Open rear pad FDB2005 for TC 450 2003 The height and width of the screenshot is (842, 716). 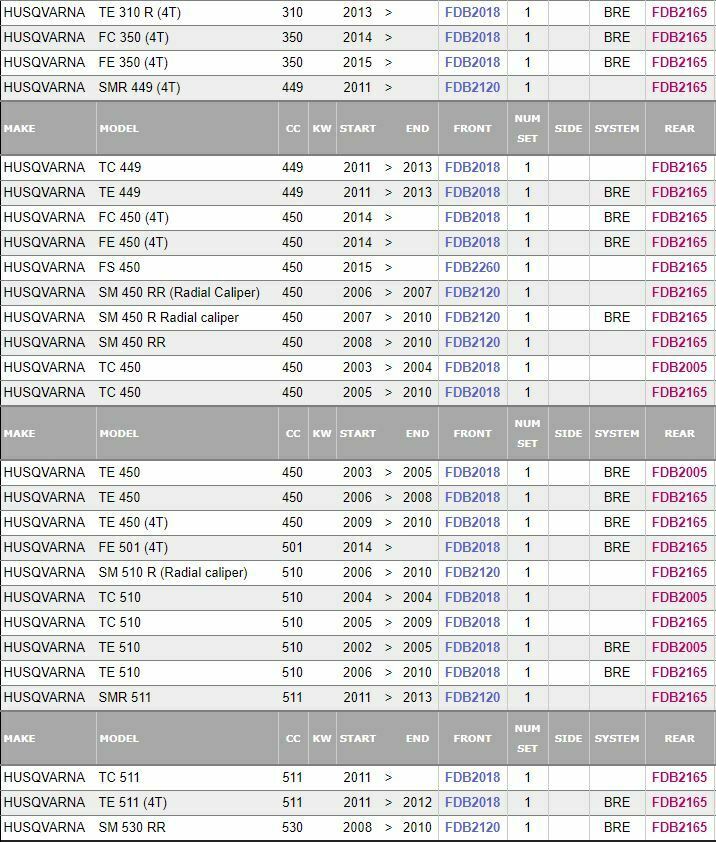[679, 367]
